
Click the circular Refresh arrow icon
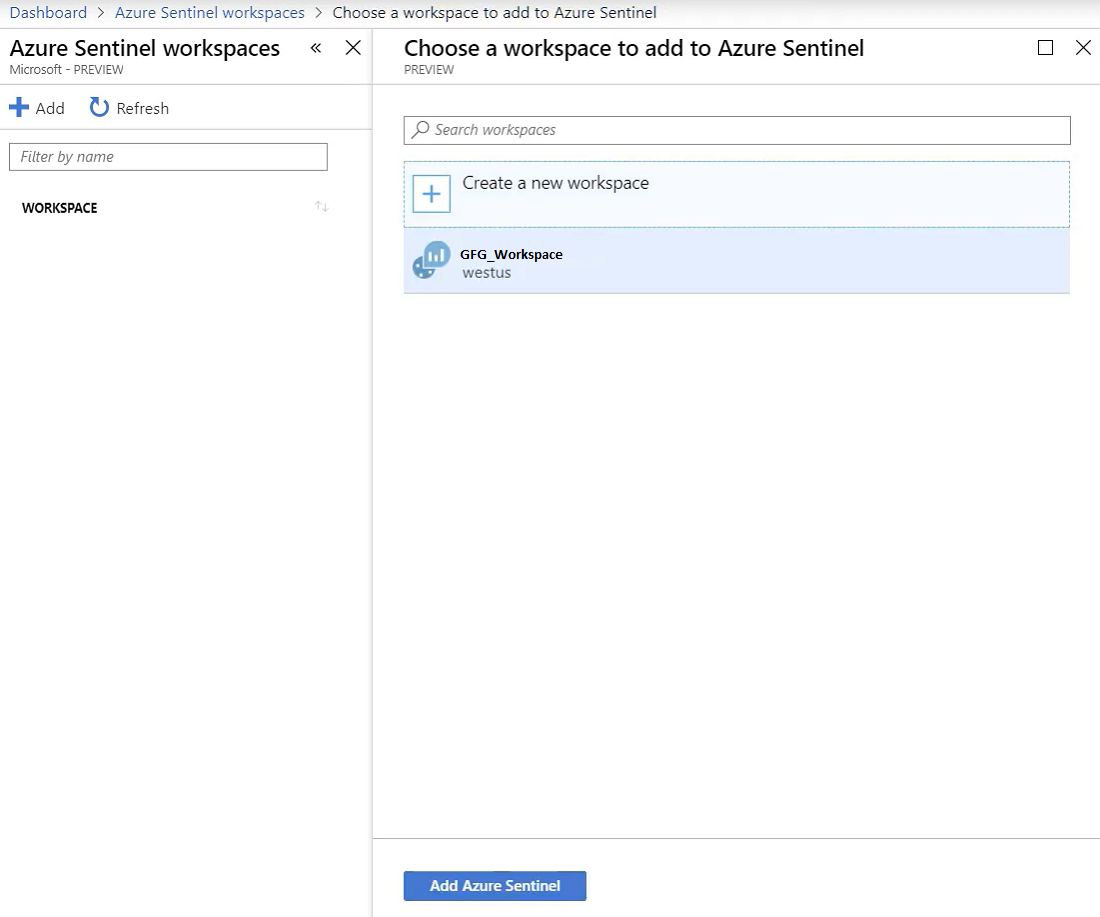point(99,108)
